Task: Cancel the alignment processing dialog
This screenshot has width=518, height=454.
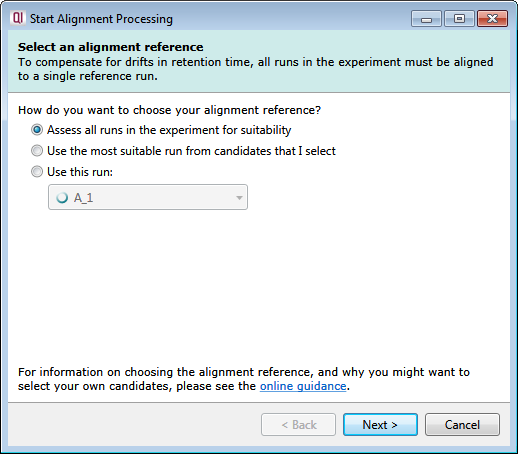Action: click(x=462, y=425)
